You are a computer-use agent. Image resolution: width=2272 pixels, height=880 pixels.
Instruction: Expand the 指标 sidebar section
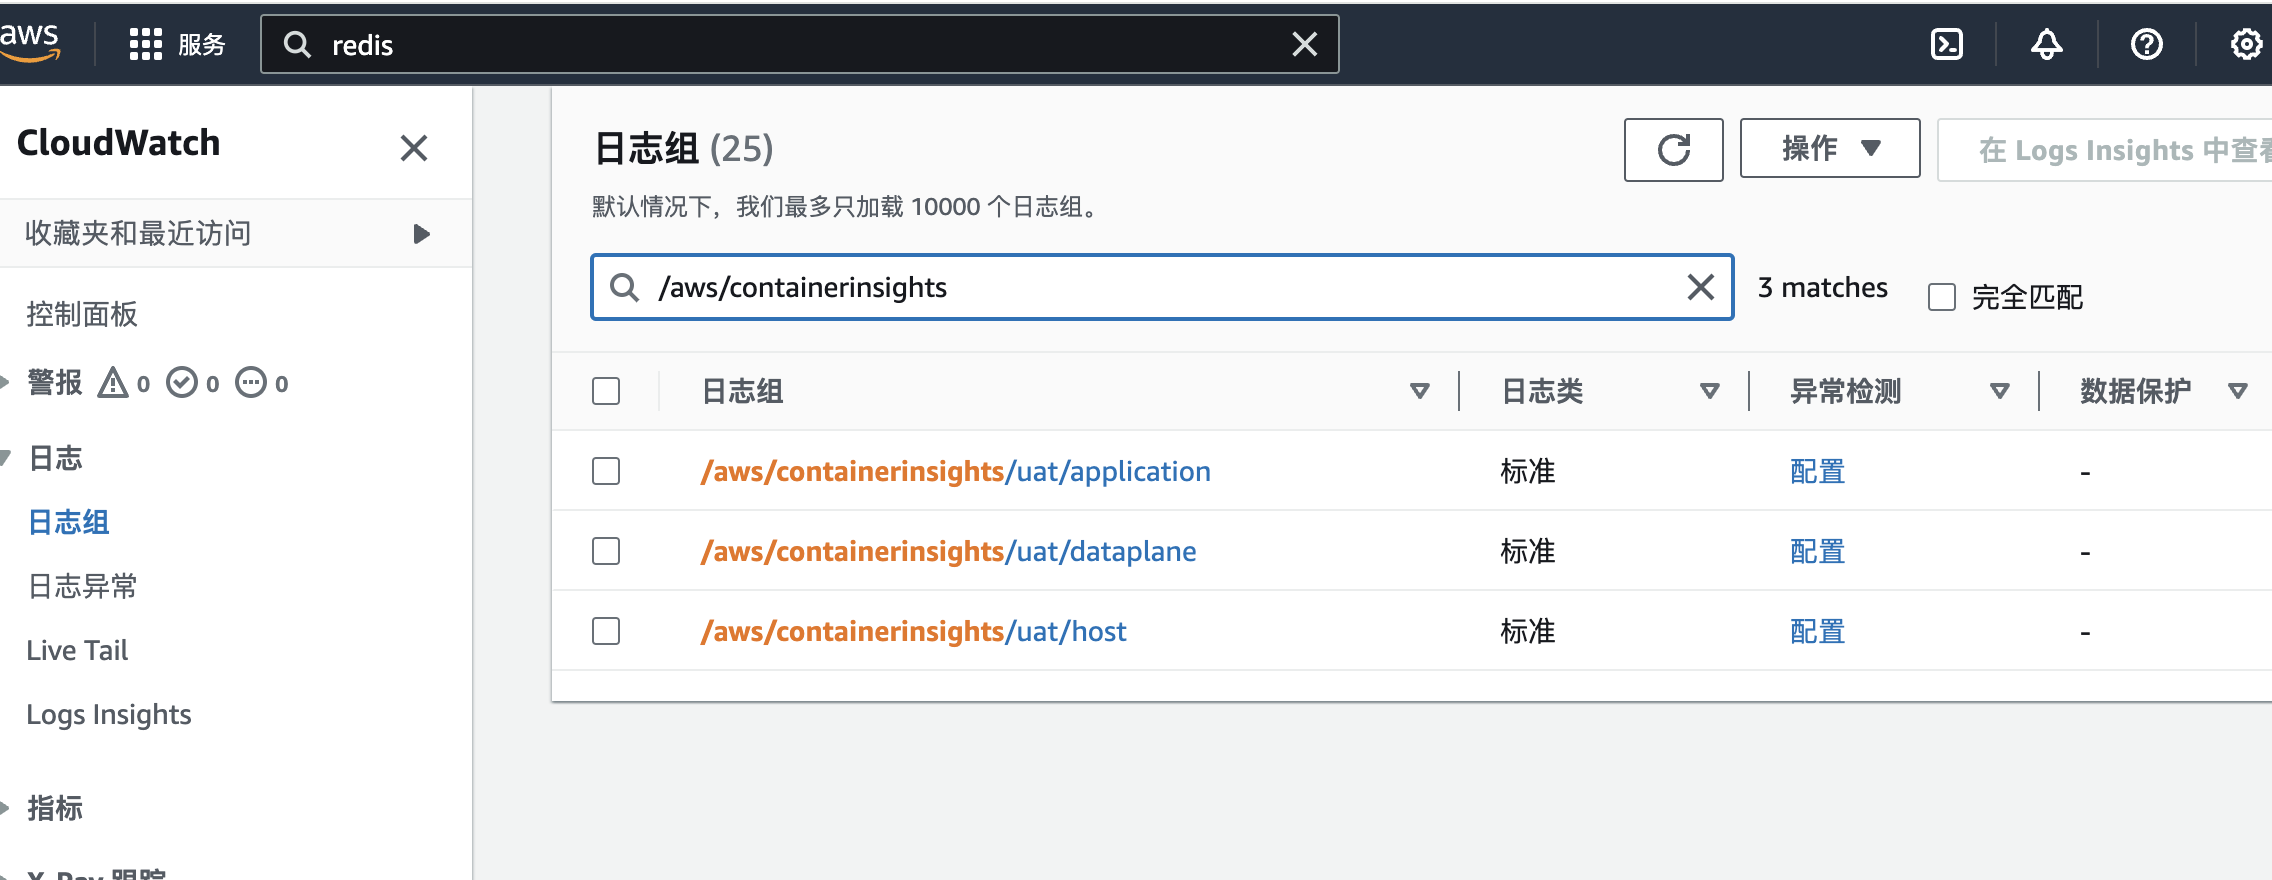5,808
